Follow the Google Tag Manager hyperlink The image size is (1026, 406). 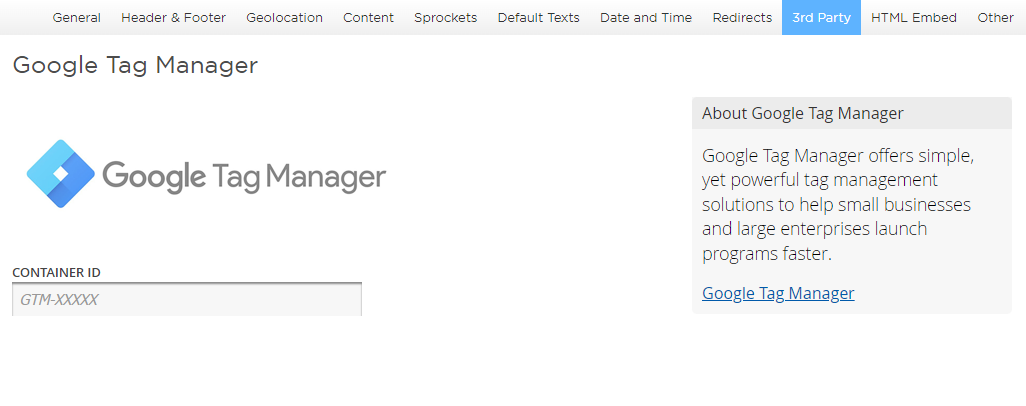(778, 293)
